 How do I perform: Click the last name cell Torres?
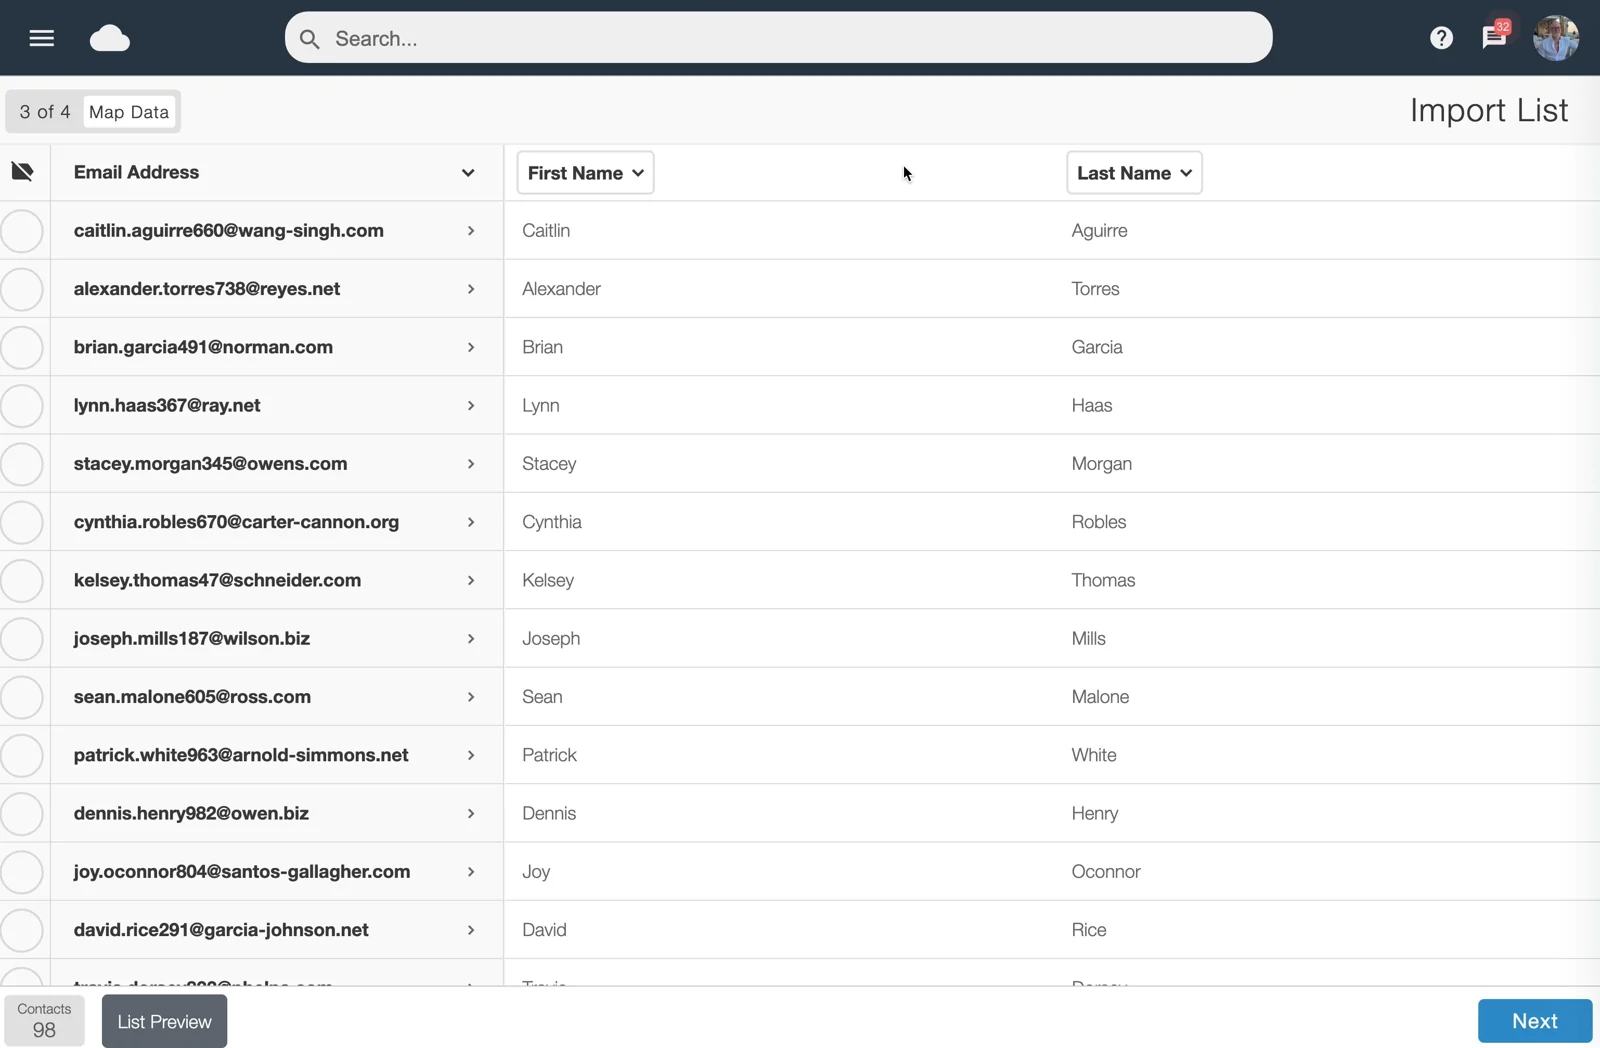pos(1095,289)
